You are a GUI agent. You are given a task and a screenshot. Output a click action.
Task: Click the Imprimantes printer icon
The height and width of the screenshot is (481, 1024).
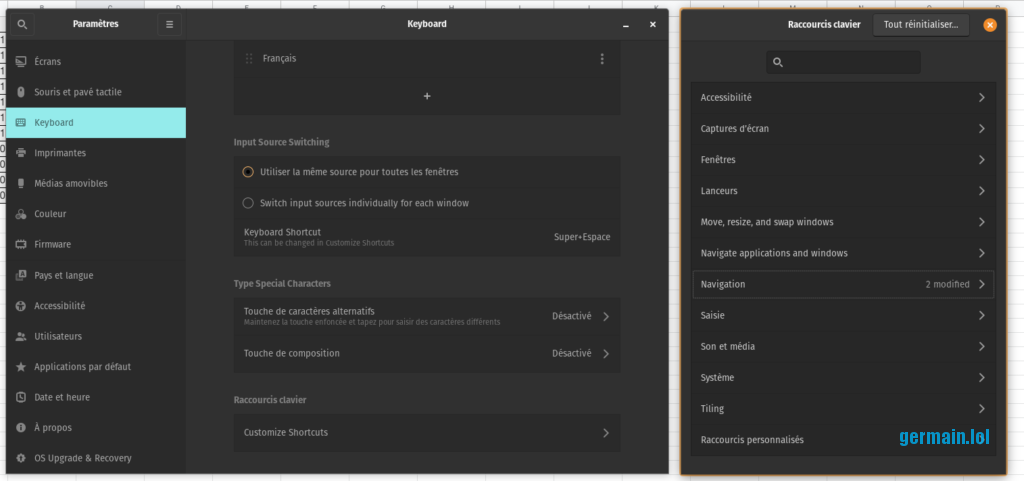coord(21,153)
